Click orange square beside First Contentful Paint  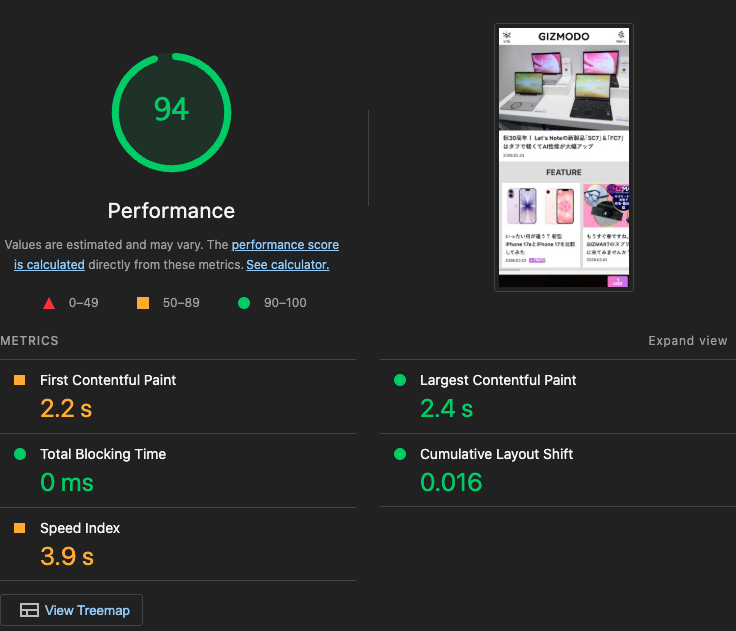[x=20, y=380]
